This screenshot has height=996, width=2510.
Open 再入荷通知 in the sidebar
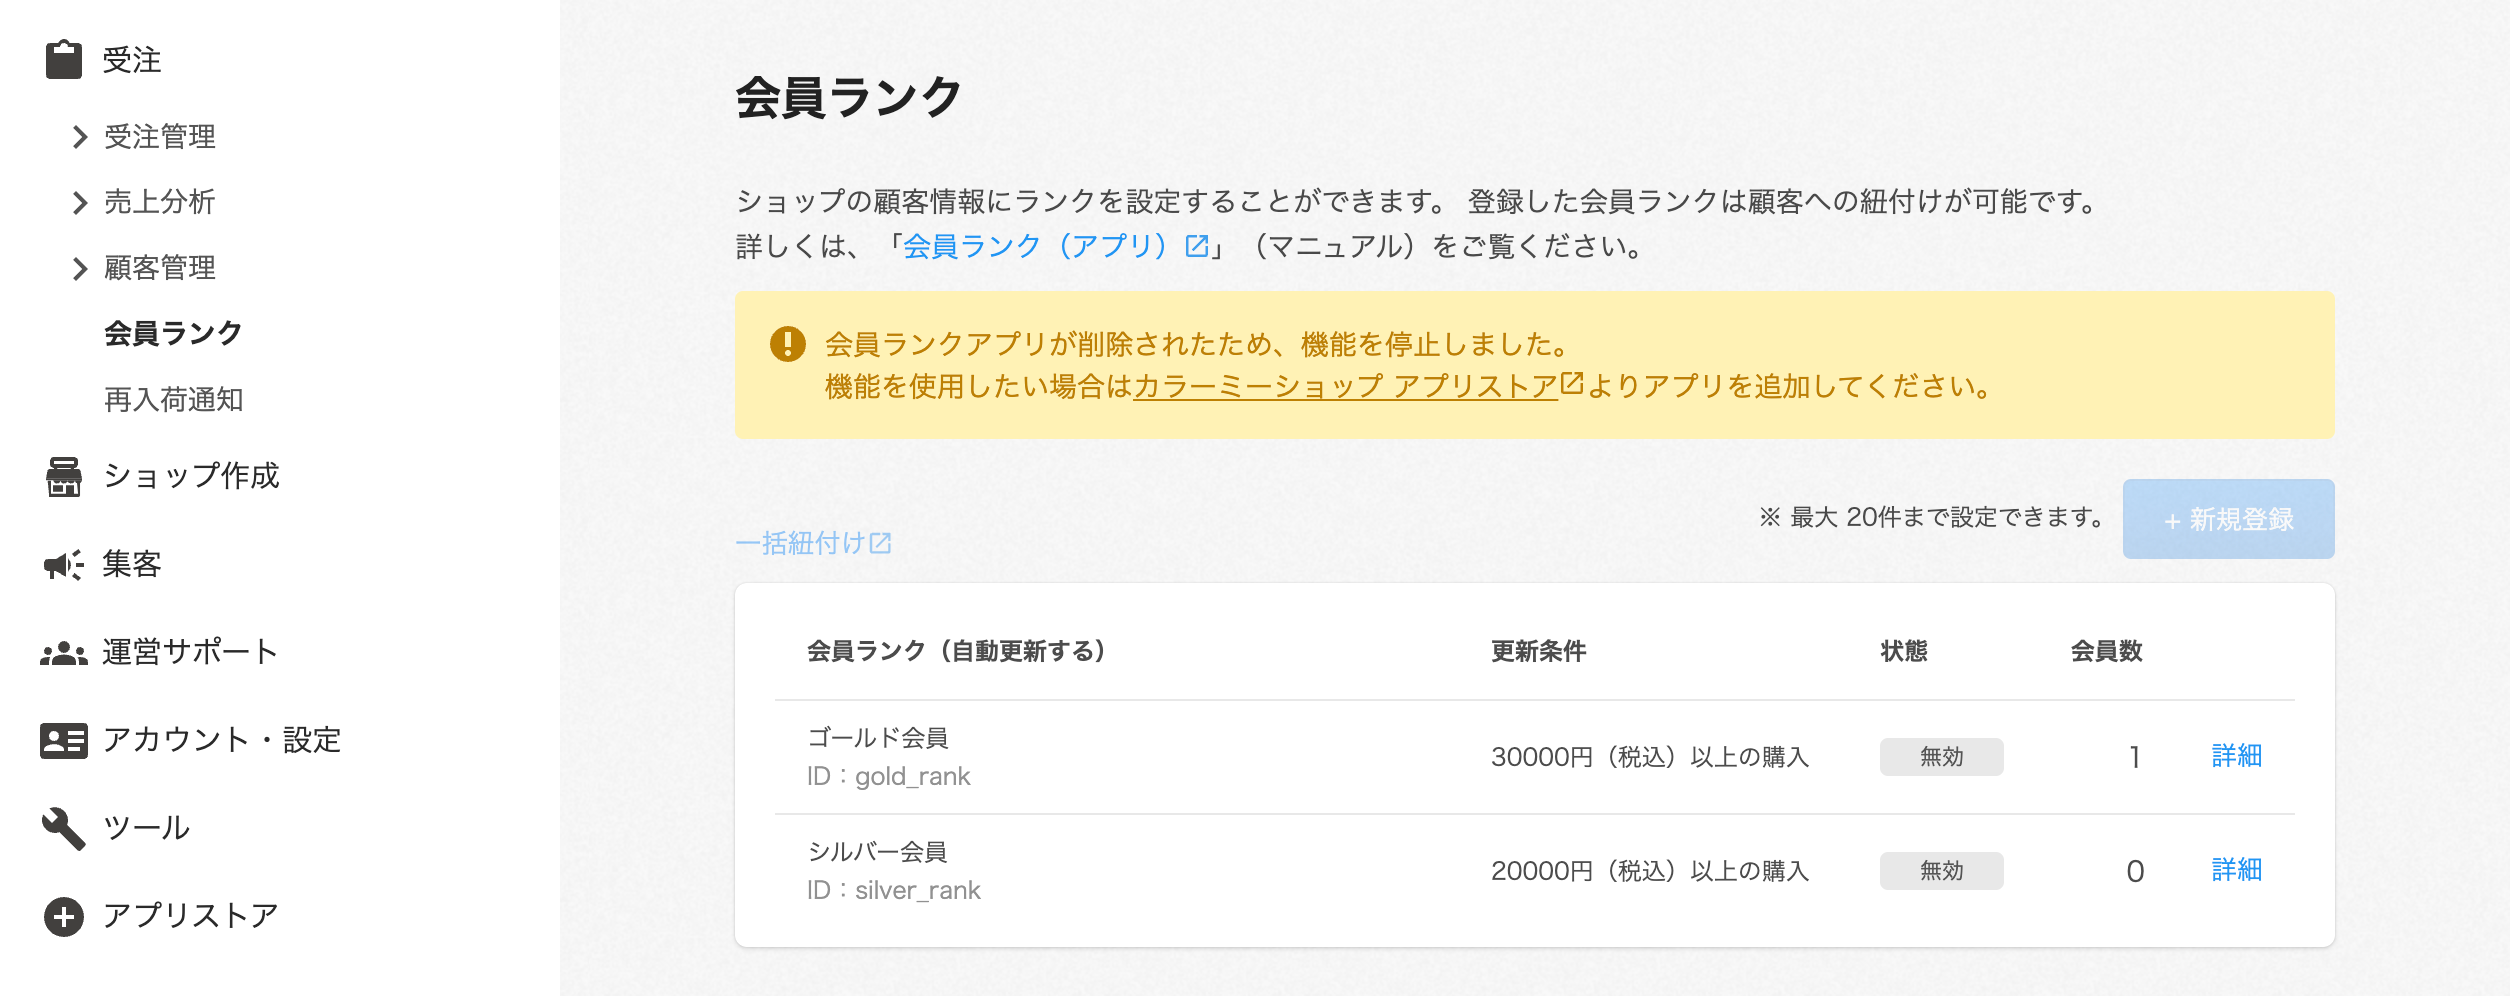point(173,400)
